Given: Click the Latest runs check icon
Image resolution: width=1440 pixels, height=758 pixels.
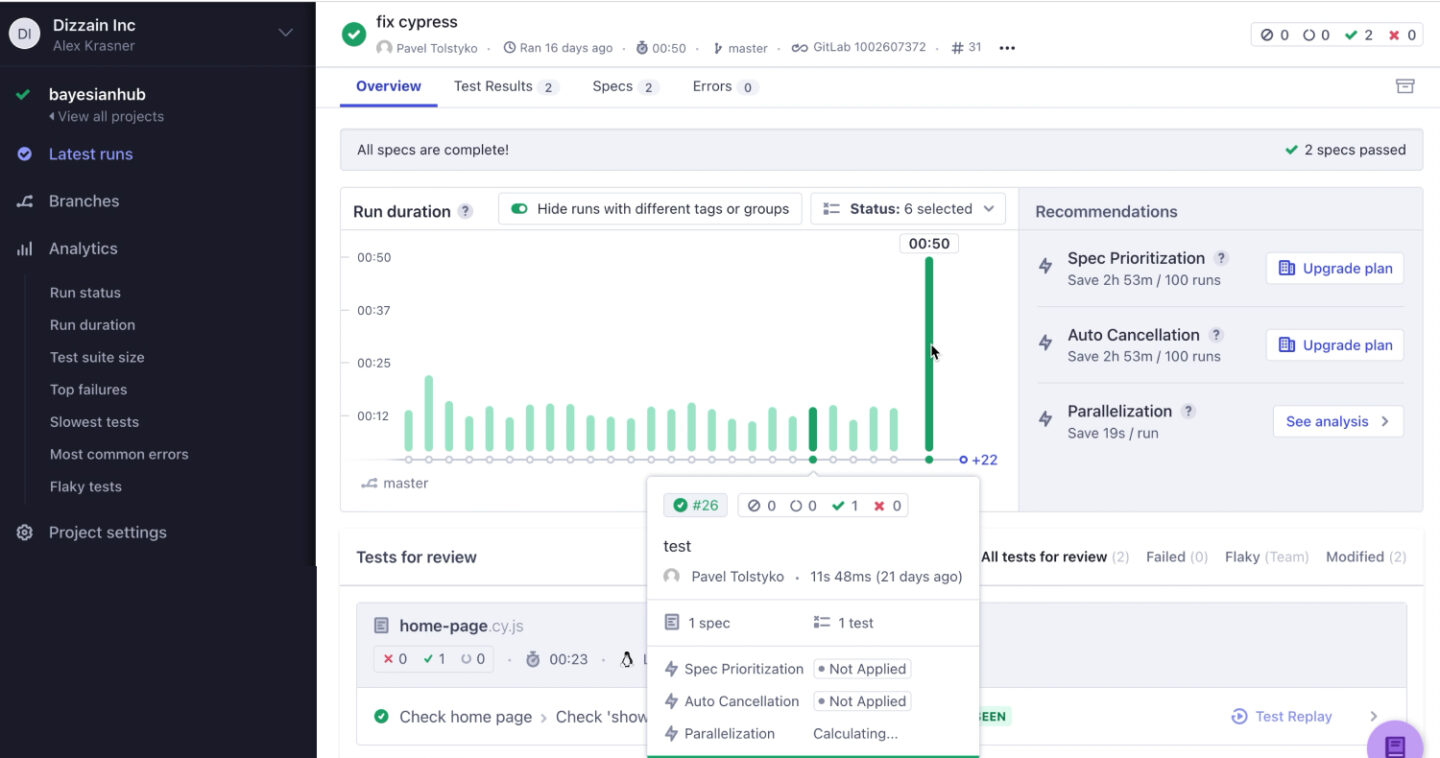Looking at the screenshot, I should coord(25,154).
